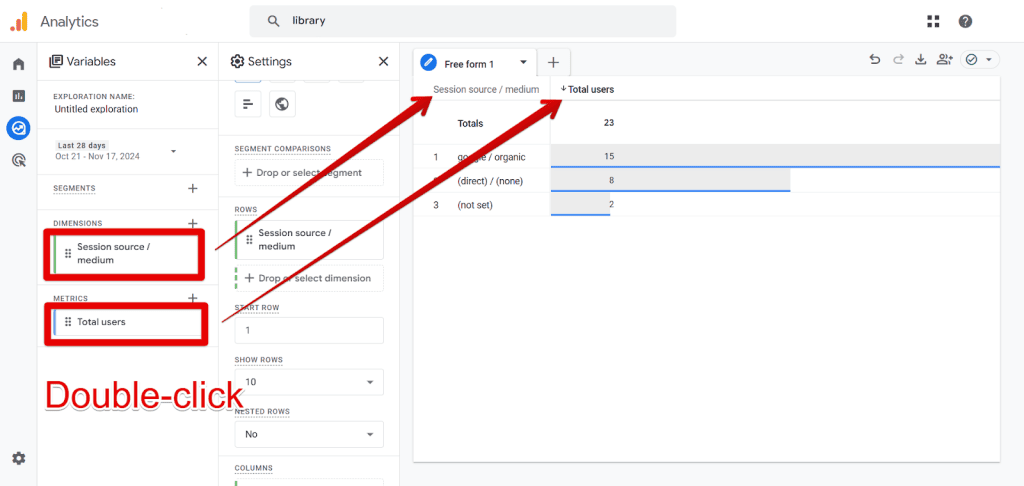
Task: Close the Settings panel
Action: (383, 61)
